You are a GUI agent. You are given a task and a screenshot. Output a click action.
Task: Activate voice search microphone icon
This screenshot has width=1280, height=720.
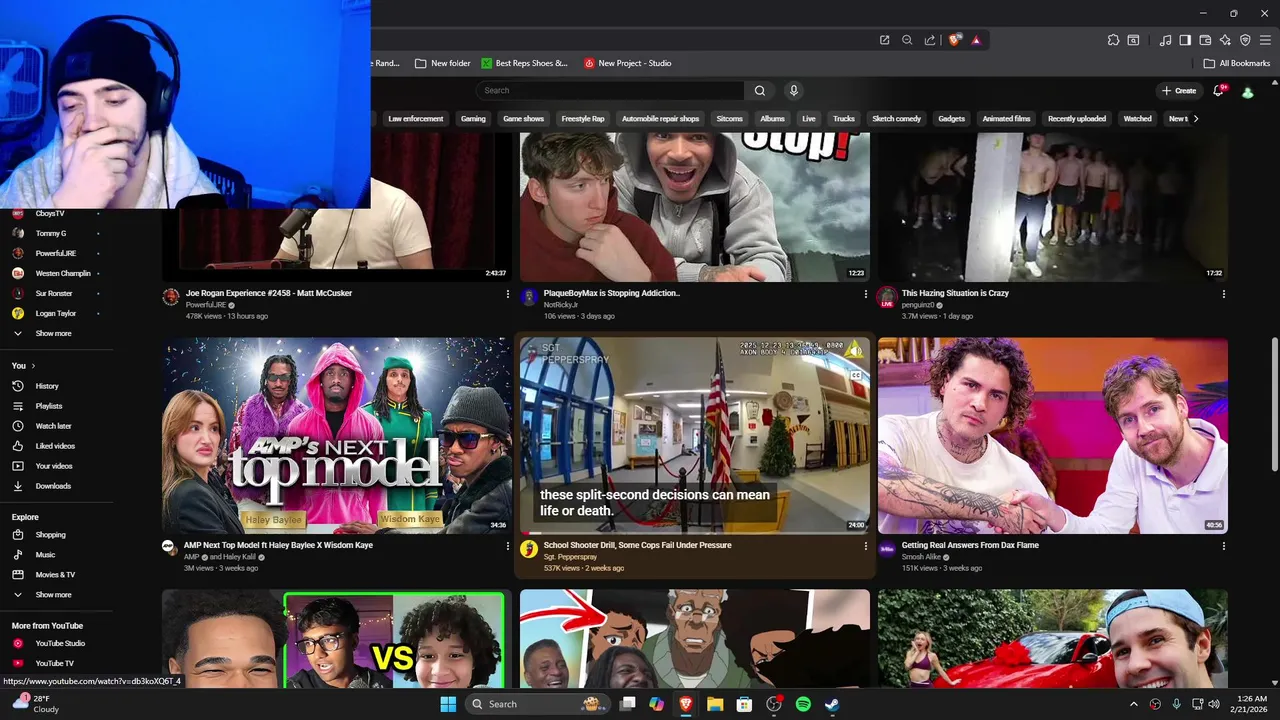[794, 91]
